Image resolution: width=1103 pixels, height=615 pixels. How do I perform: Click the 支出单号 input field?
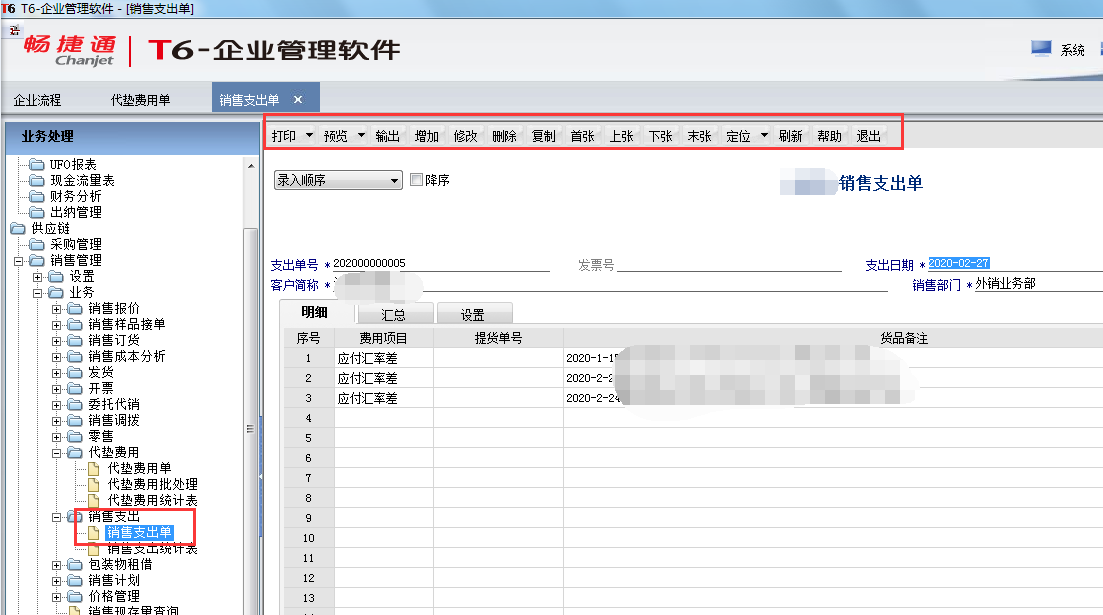[x=441, y=263]
